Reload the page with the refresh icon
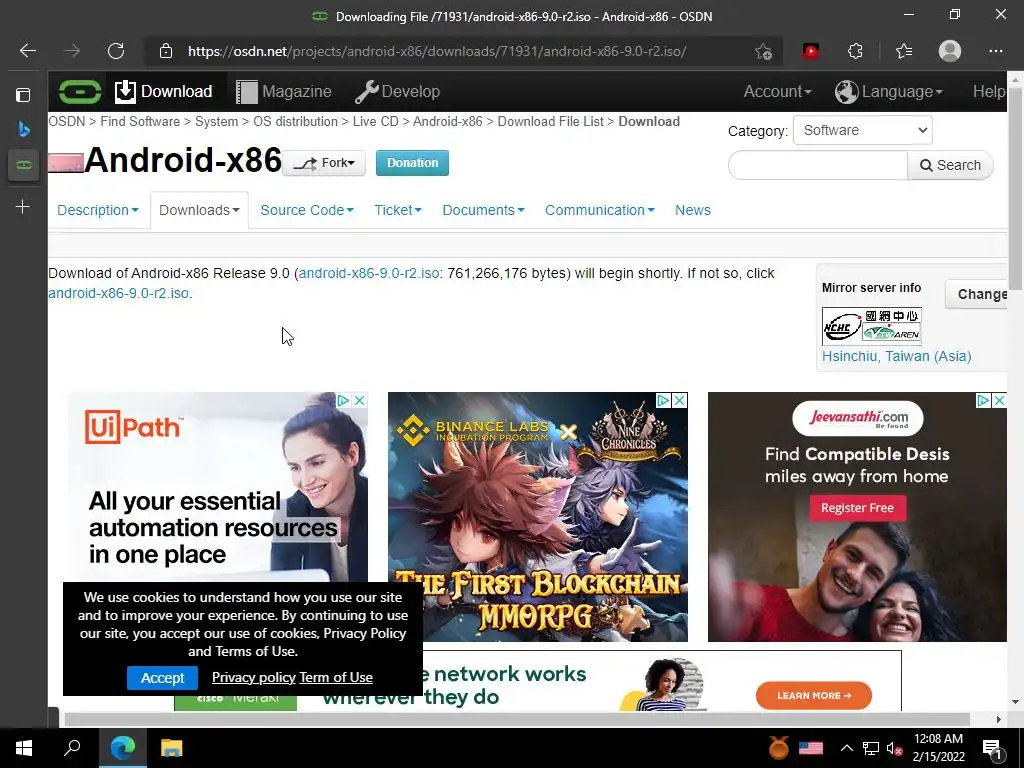 116,51
